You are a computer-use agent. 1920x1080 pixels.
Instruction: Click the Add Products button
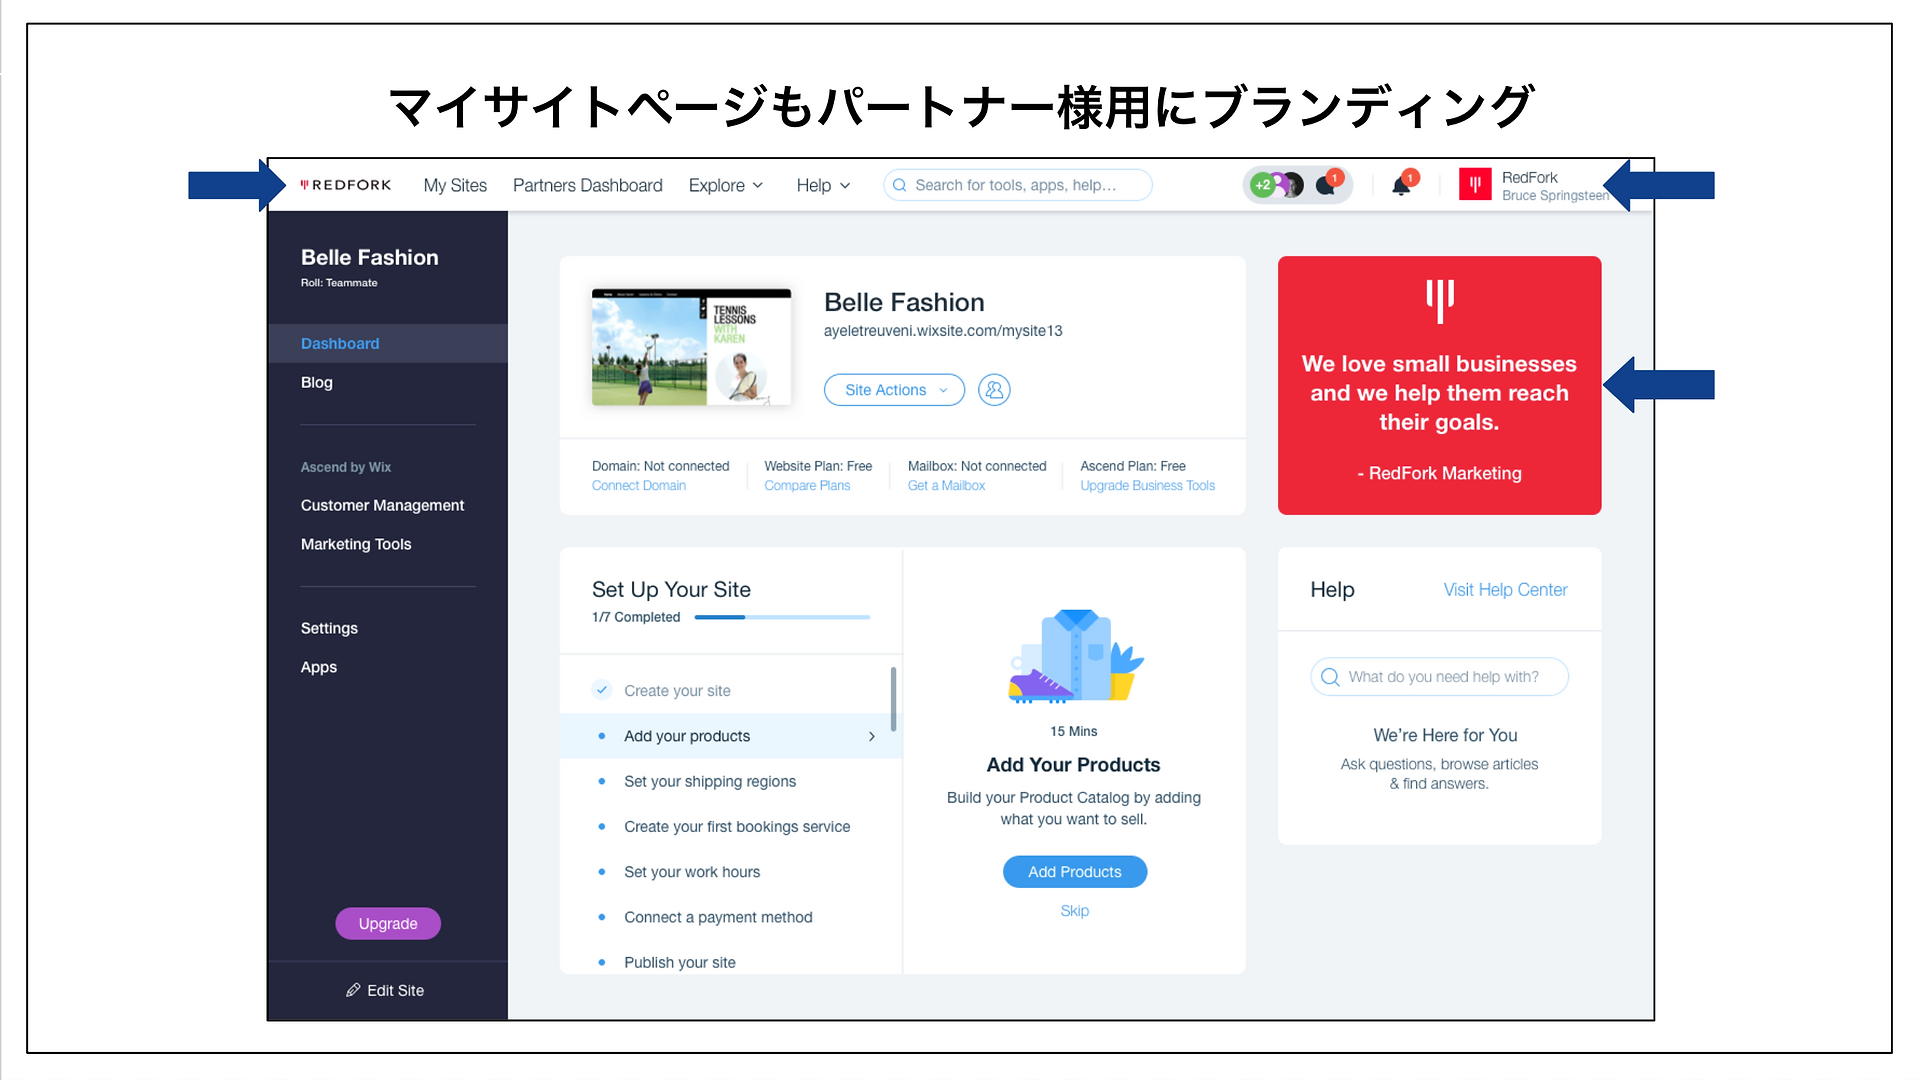click(x=1075, y=872)
